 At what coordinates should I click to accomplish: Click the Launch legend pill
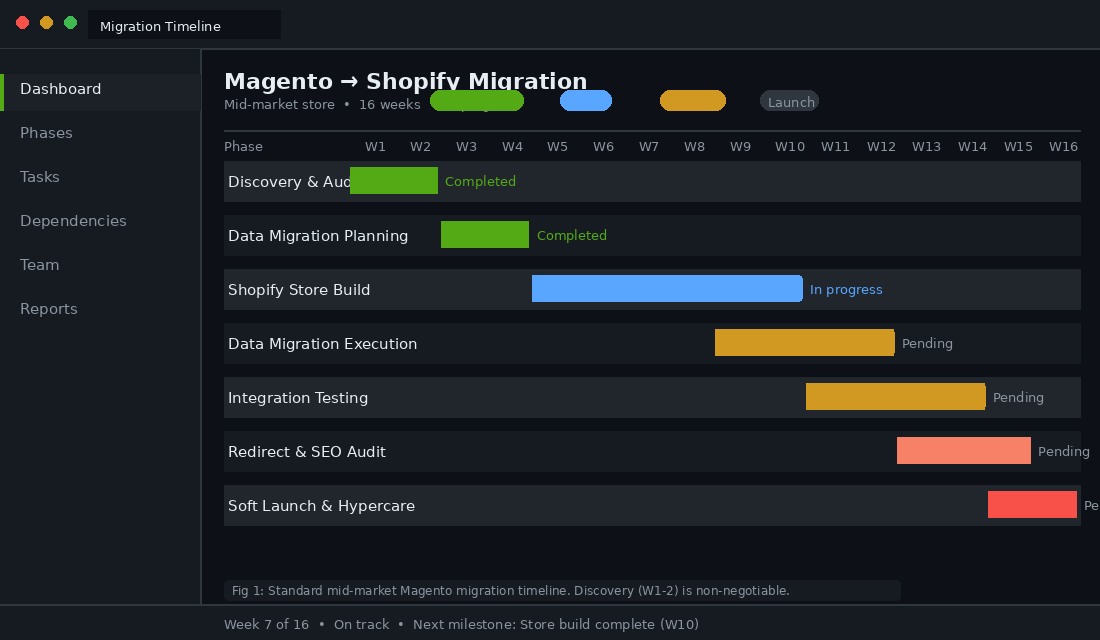790,102
